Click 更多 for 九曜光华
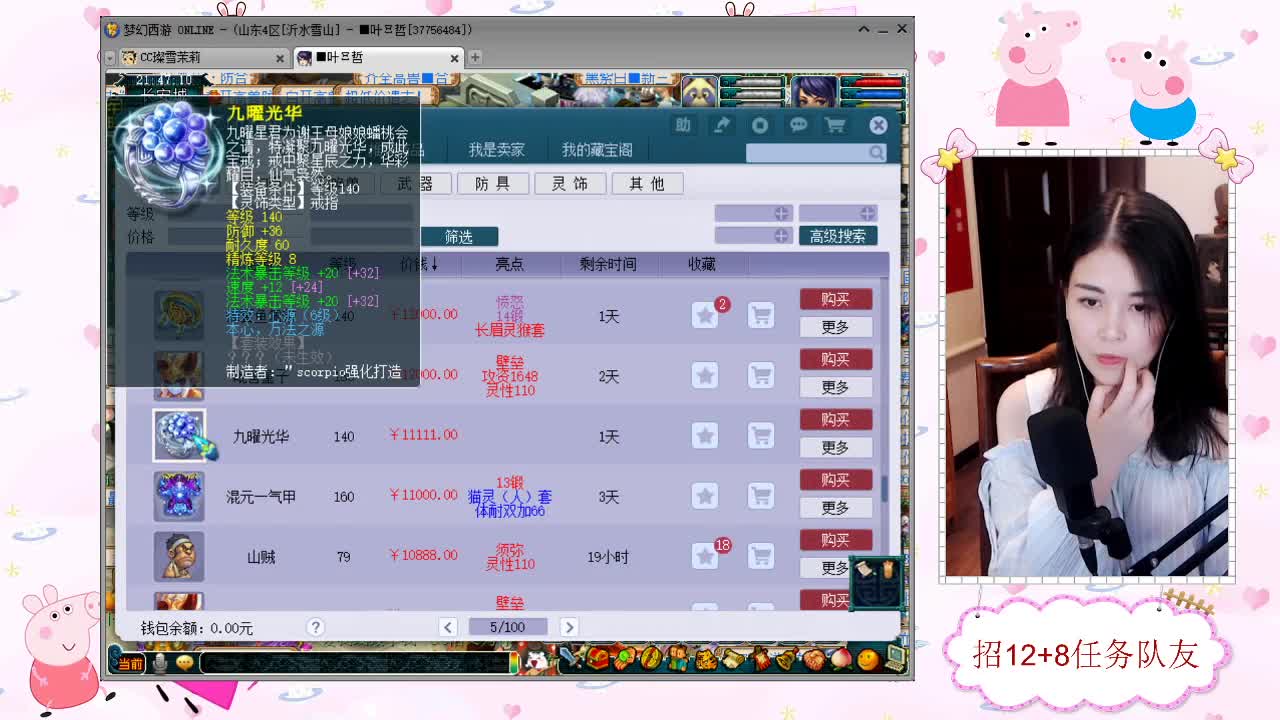This screenshot has height=720, width=1280. 835,447
